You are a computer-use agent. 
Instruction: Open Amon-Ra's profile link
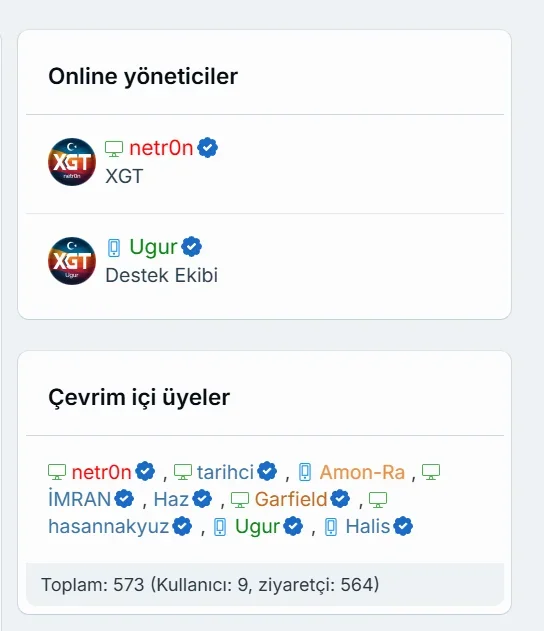[x=362, y=472]
